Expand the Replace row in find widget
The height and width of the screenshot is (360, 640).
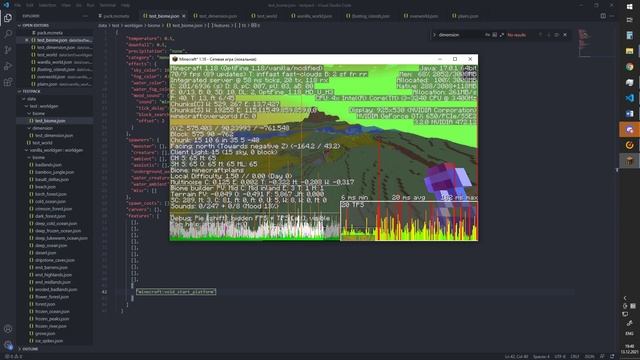click(434, 35)
